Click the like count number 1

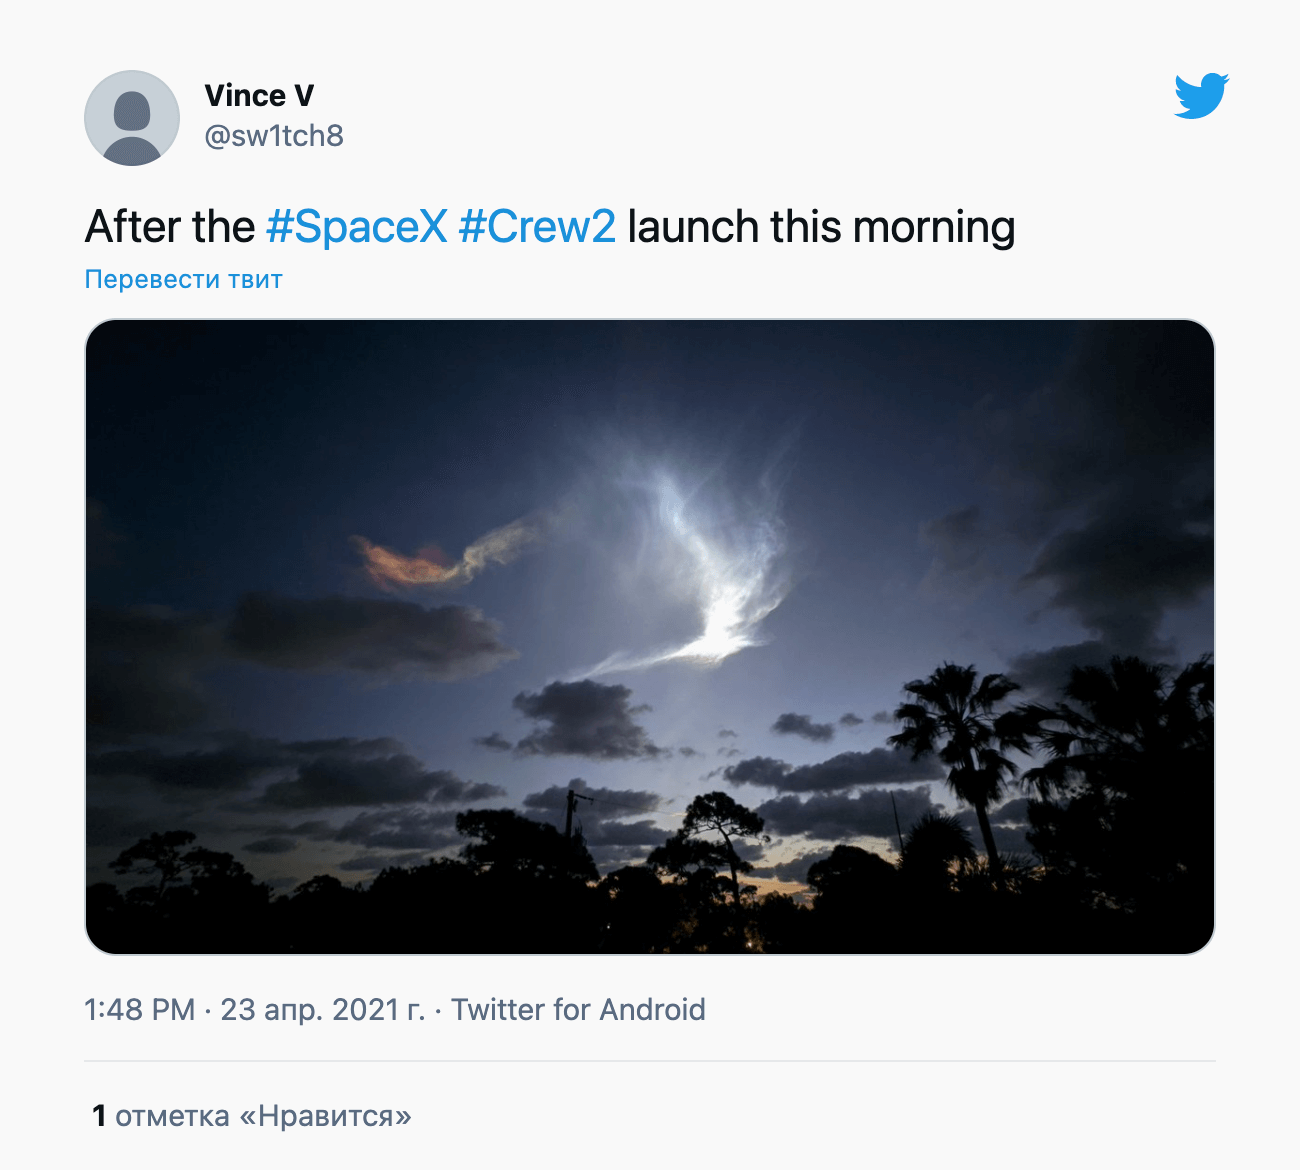coord(99,1116)
